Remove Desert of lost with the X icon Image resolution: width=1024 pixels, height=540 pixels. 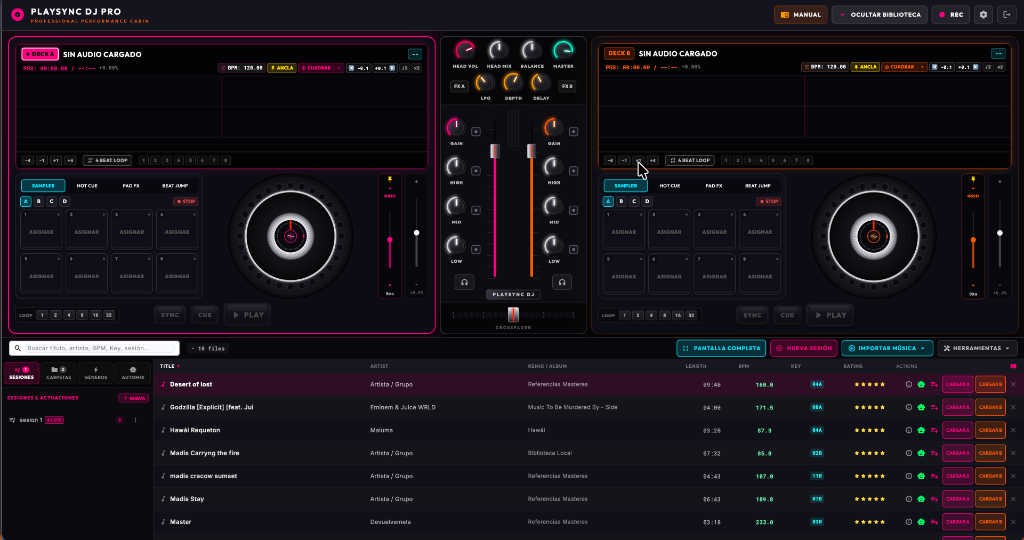[x=1013, y=385]
